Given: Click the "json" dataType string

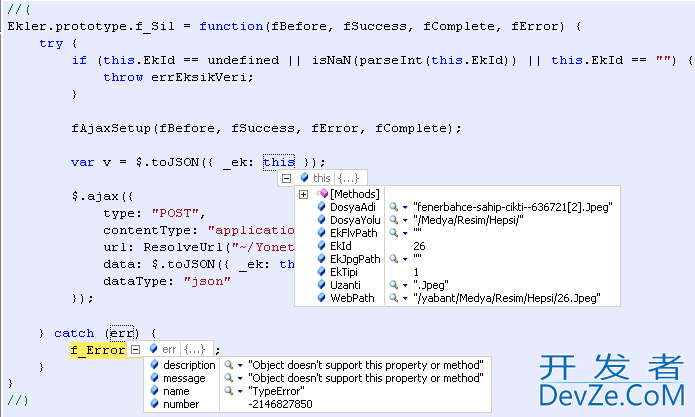Looking at the screenshot, I should [x=207, y=281].
